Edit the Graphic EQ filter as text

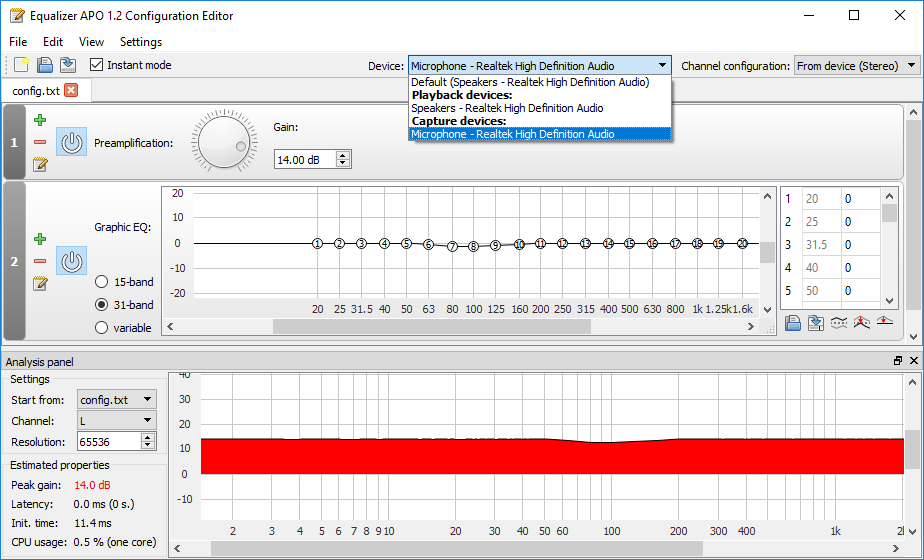click(40, 284)
